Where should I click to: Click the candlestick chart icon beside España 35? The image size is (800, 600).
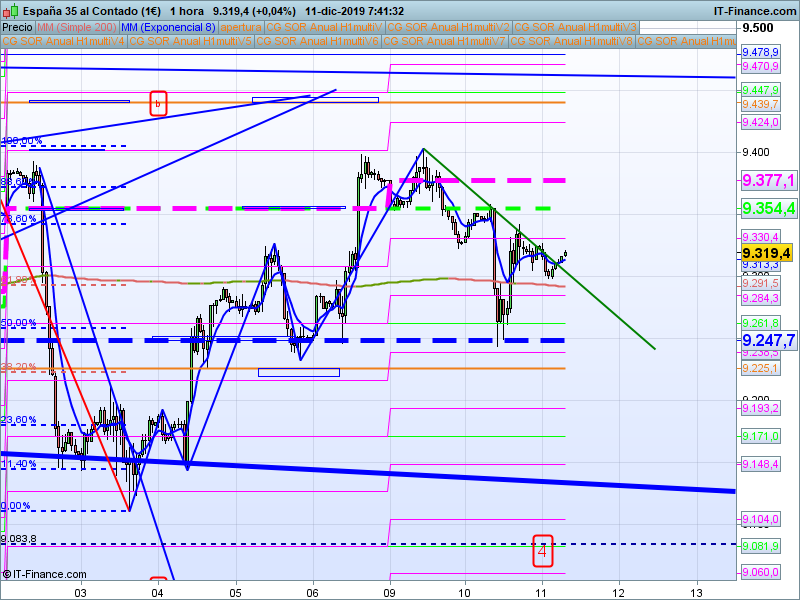tap(10, 10)
